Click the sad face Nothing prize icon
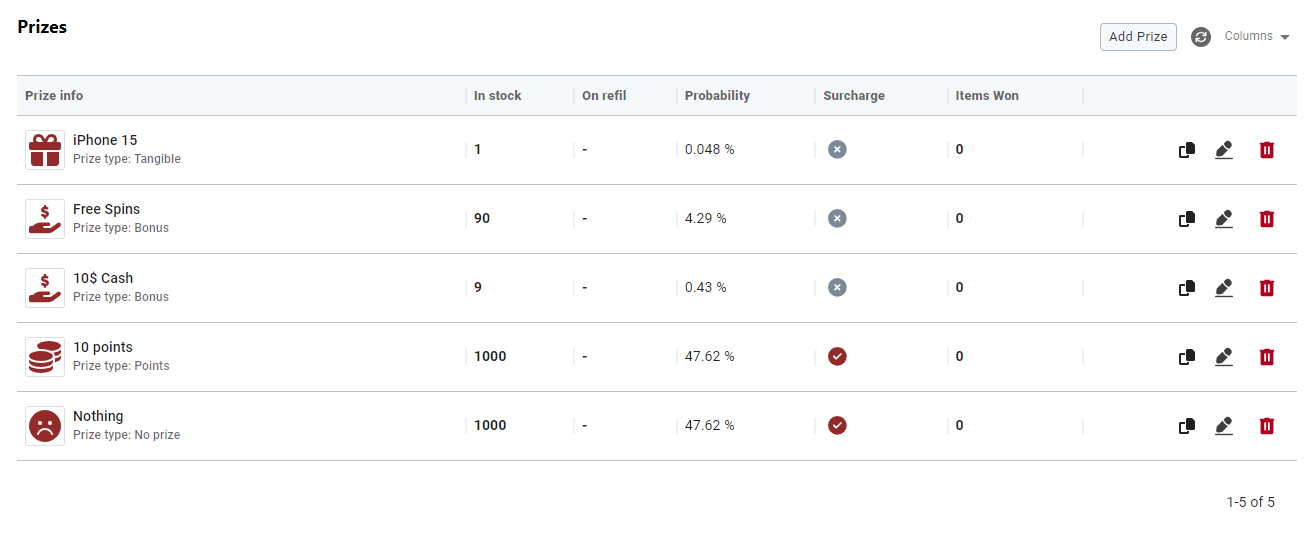This screenshot has height=545, width=1314. point(45,426)
